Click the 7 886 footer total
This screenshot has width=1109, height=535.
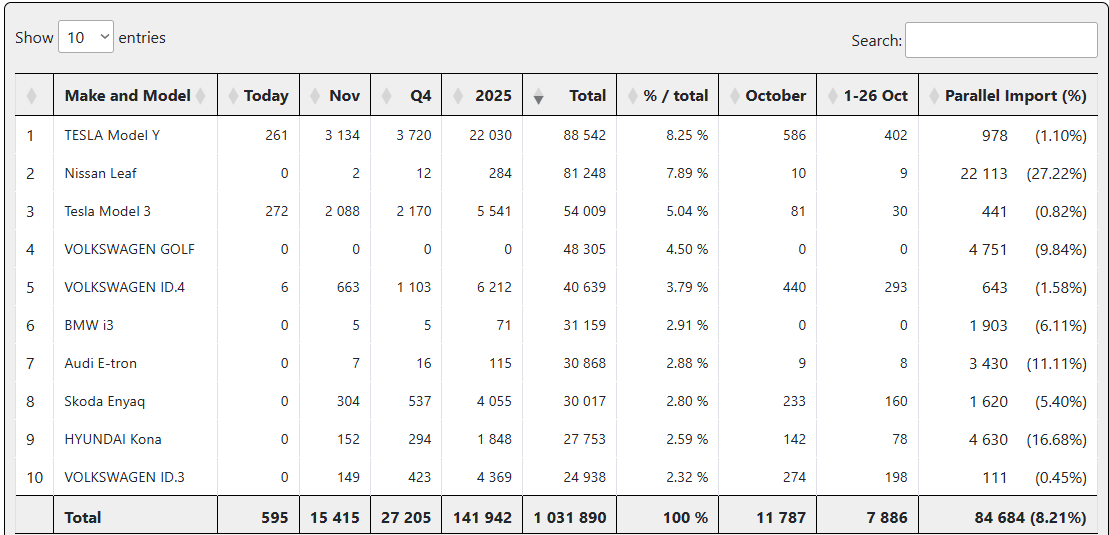point(888,517)
